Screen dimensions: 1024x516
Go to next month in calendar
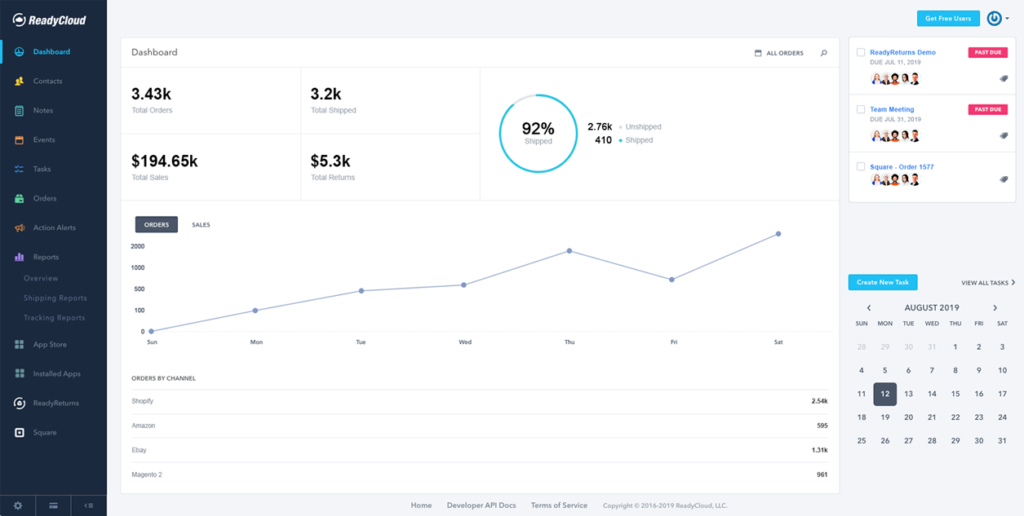click(x=995, y=308)
